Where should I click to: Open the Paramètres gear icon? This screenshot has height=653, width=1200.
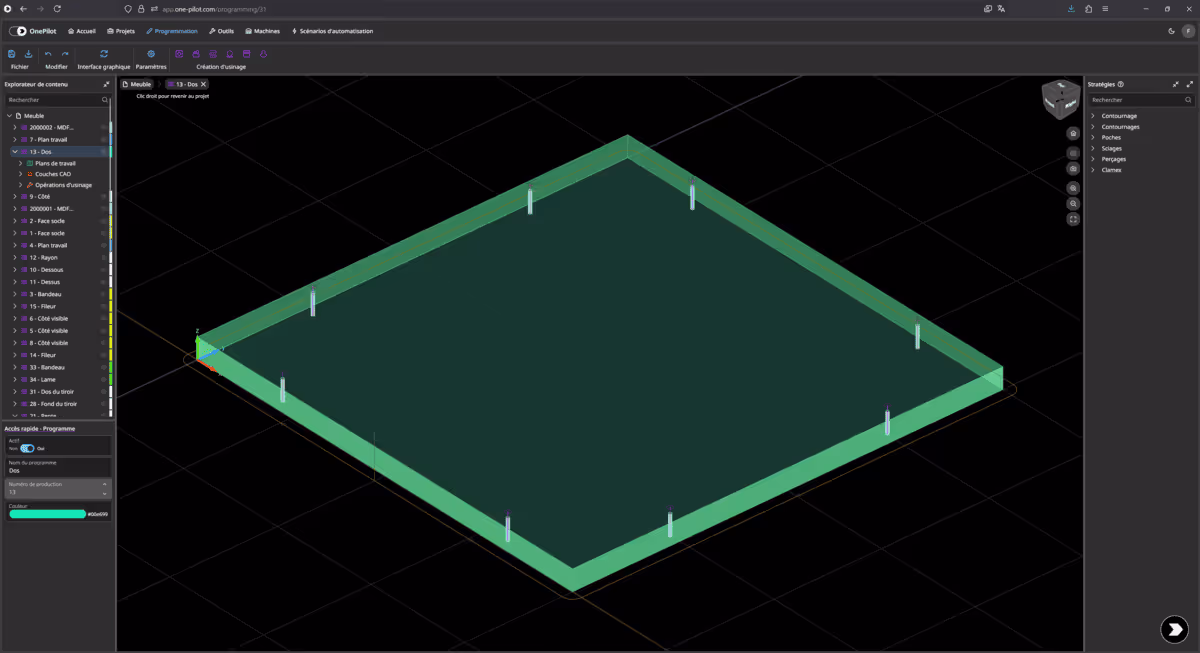(x=151, y=54)
